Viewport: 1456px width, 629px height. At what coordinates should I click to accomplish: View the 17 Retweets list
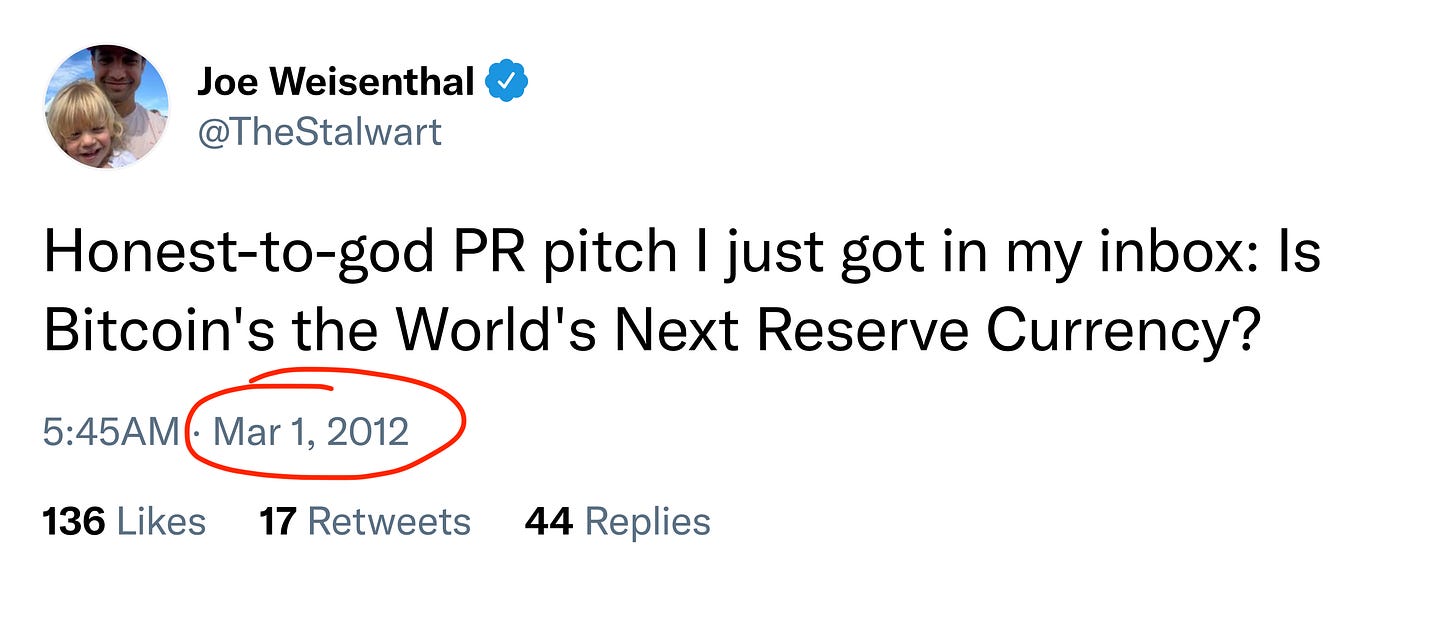[x=364, y=521]
